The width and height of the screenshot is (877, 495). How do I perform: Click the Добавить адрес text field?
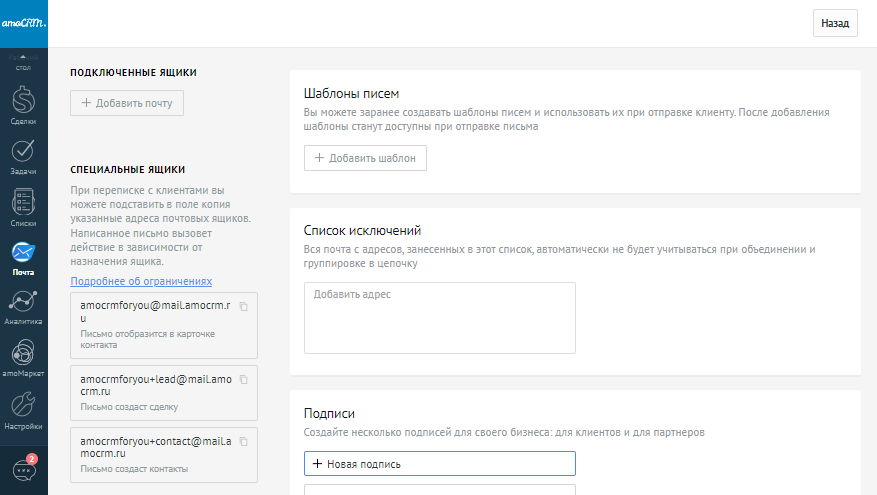[439, 317]
